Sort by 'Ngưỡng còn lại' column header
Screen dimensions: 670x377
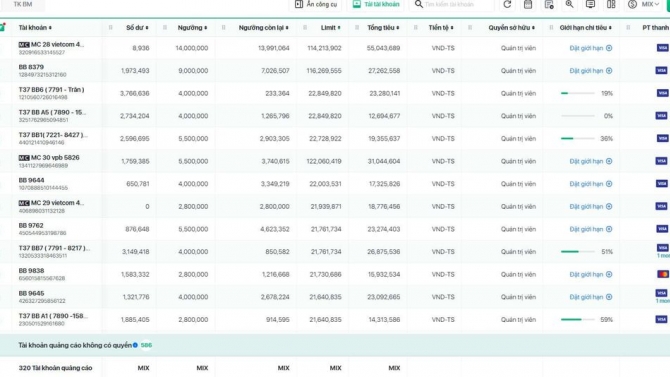pyautogui.click(x=263, y=28)
